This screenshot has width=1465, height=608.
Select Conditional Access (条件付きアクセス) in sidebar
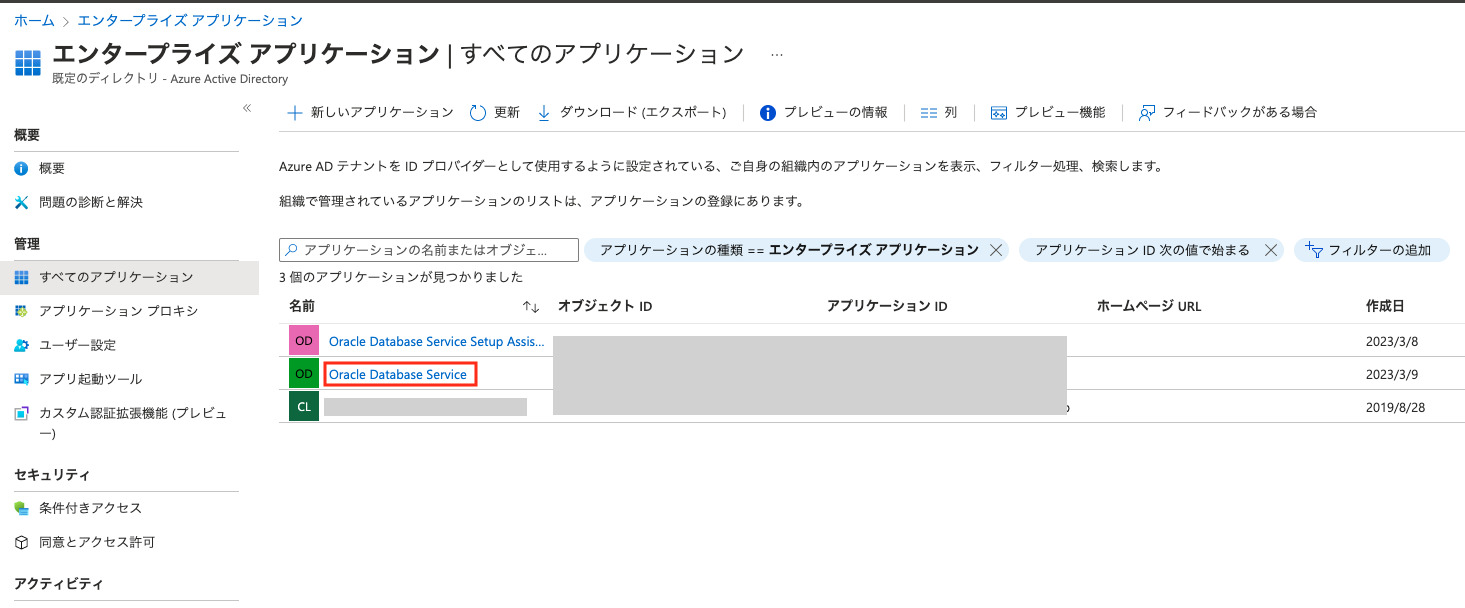(90, 508)
